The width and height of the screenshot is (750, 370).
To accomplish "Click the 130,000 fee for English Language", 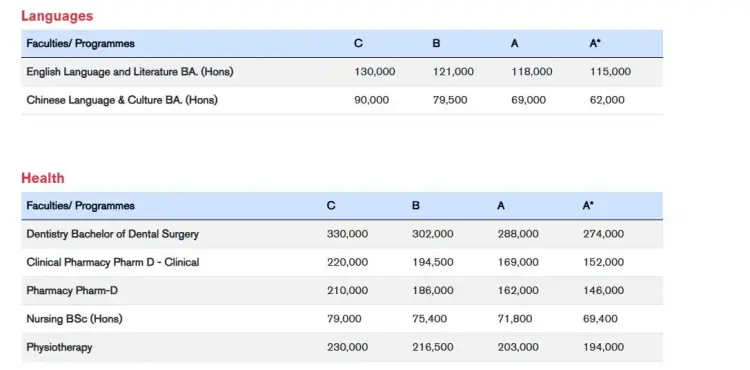I will (x=375, y=72).
